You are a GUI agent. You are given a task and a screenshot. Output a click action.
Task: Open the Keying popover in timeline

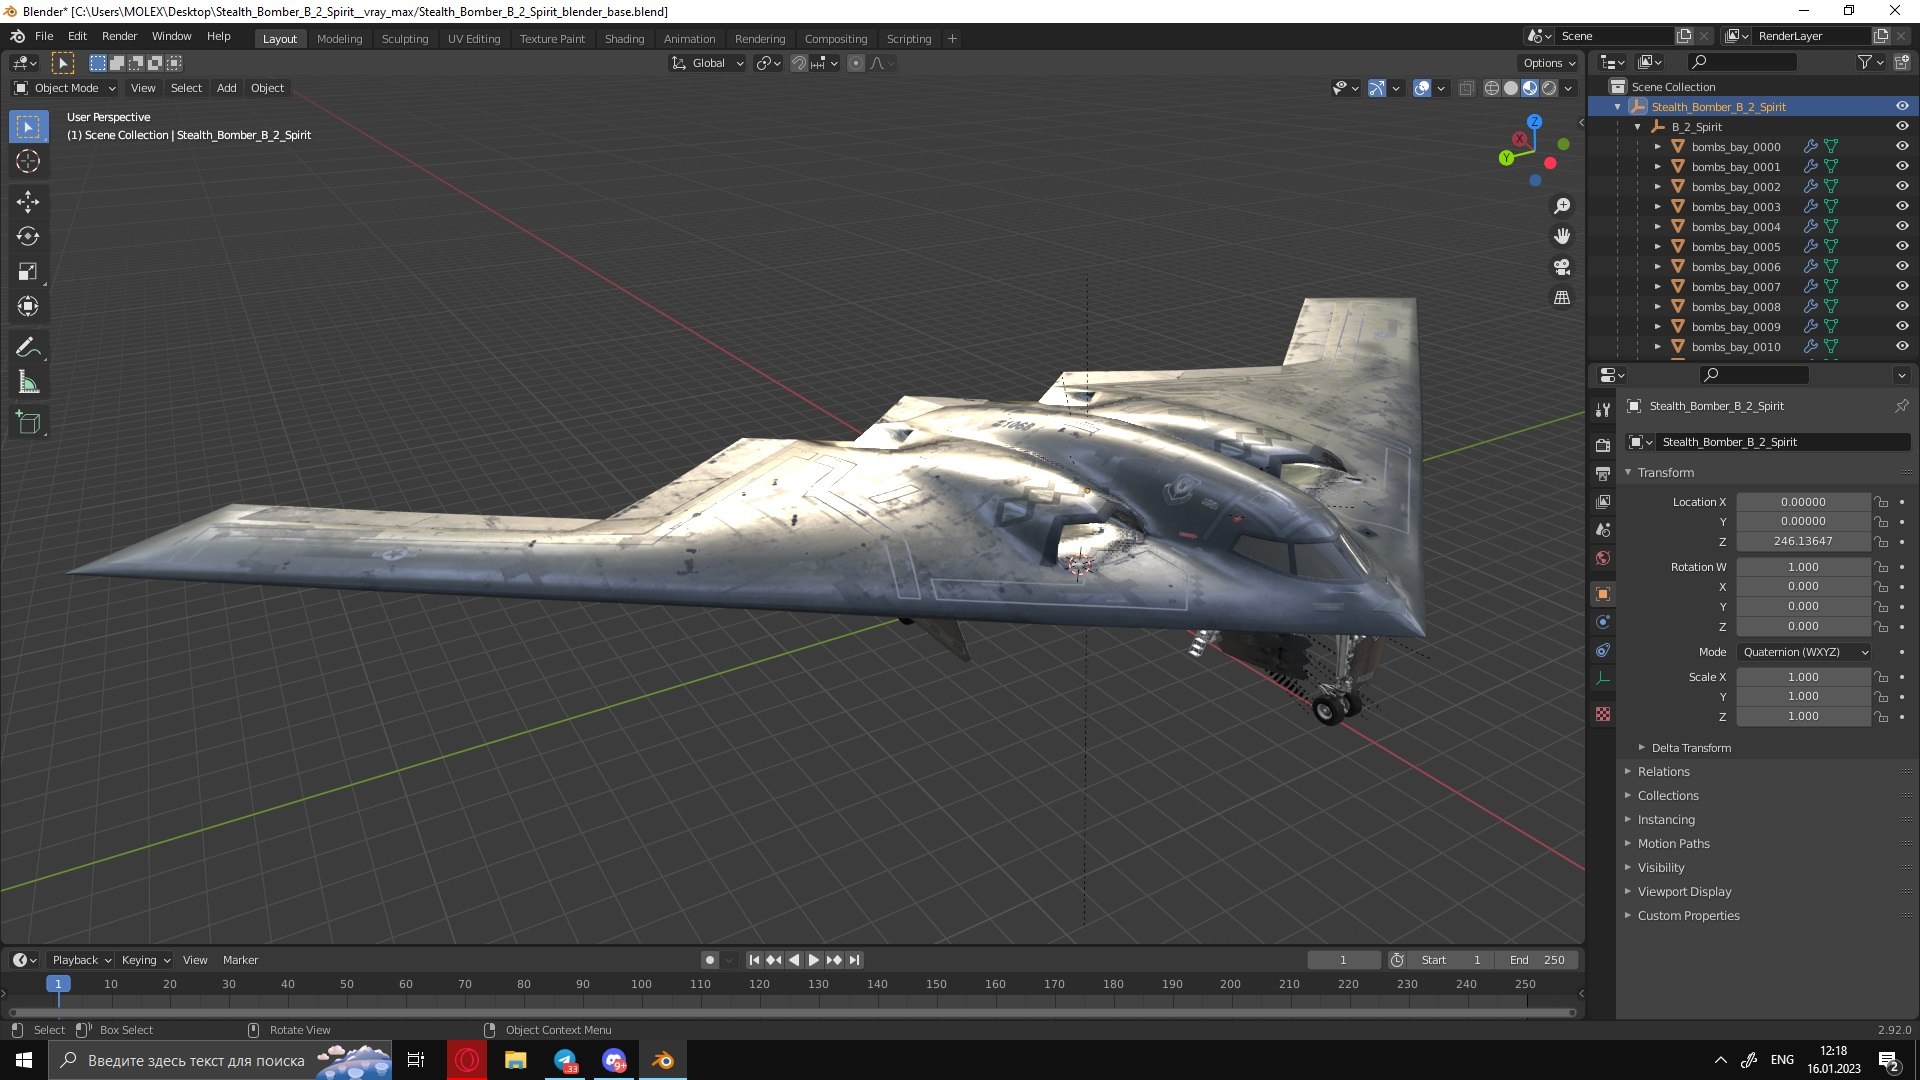click(x=145, y=960)
